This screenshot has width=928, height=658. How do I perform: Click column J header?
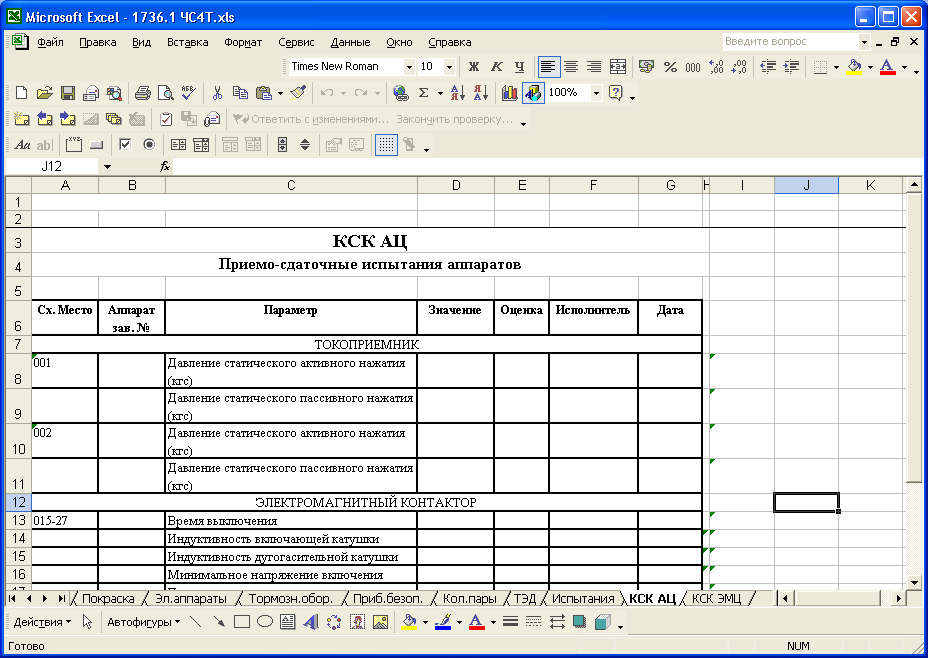tap(806, 185)
